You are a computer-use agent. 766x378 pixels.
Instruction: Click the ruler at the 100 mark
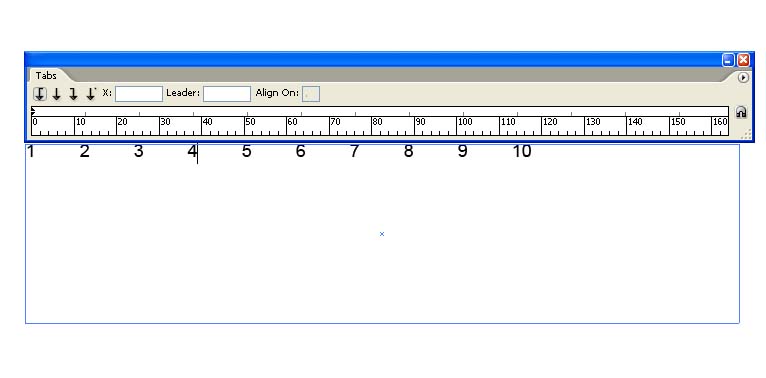[465, 122]
